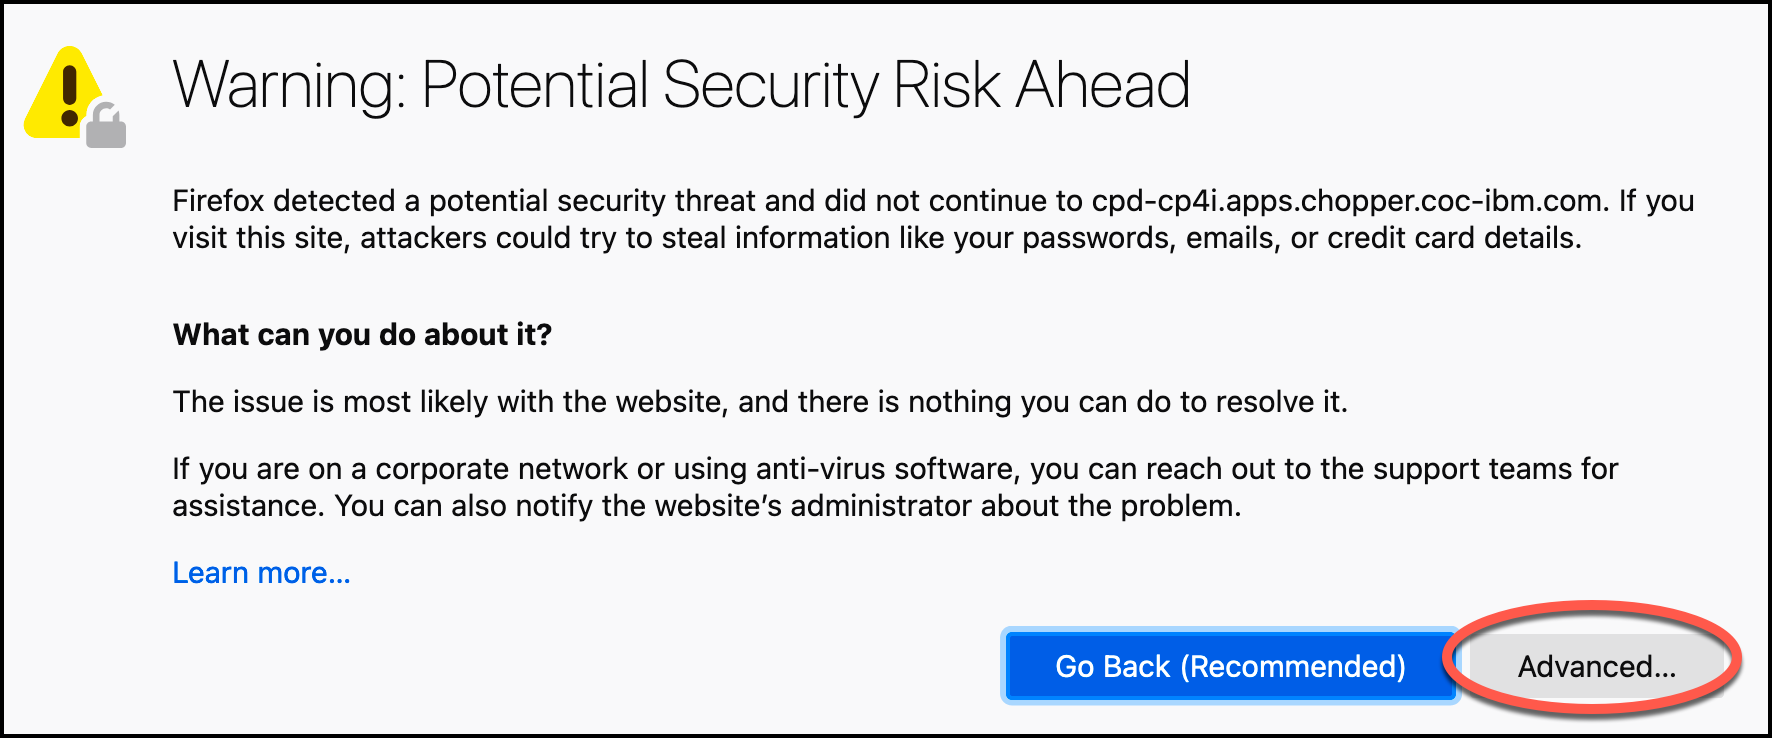The height and width of the screenshot is (738, 1772).
Task: Click the exclamation mark inside warning triangle
Action: pos(69,96)
